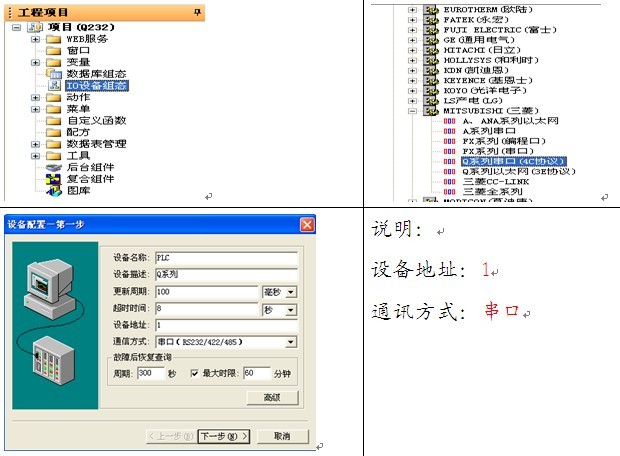Click the 自定义函数 folder icon

point(53,121)
